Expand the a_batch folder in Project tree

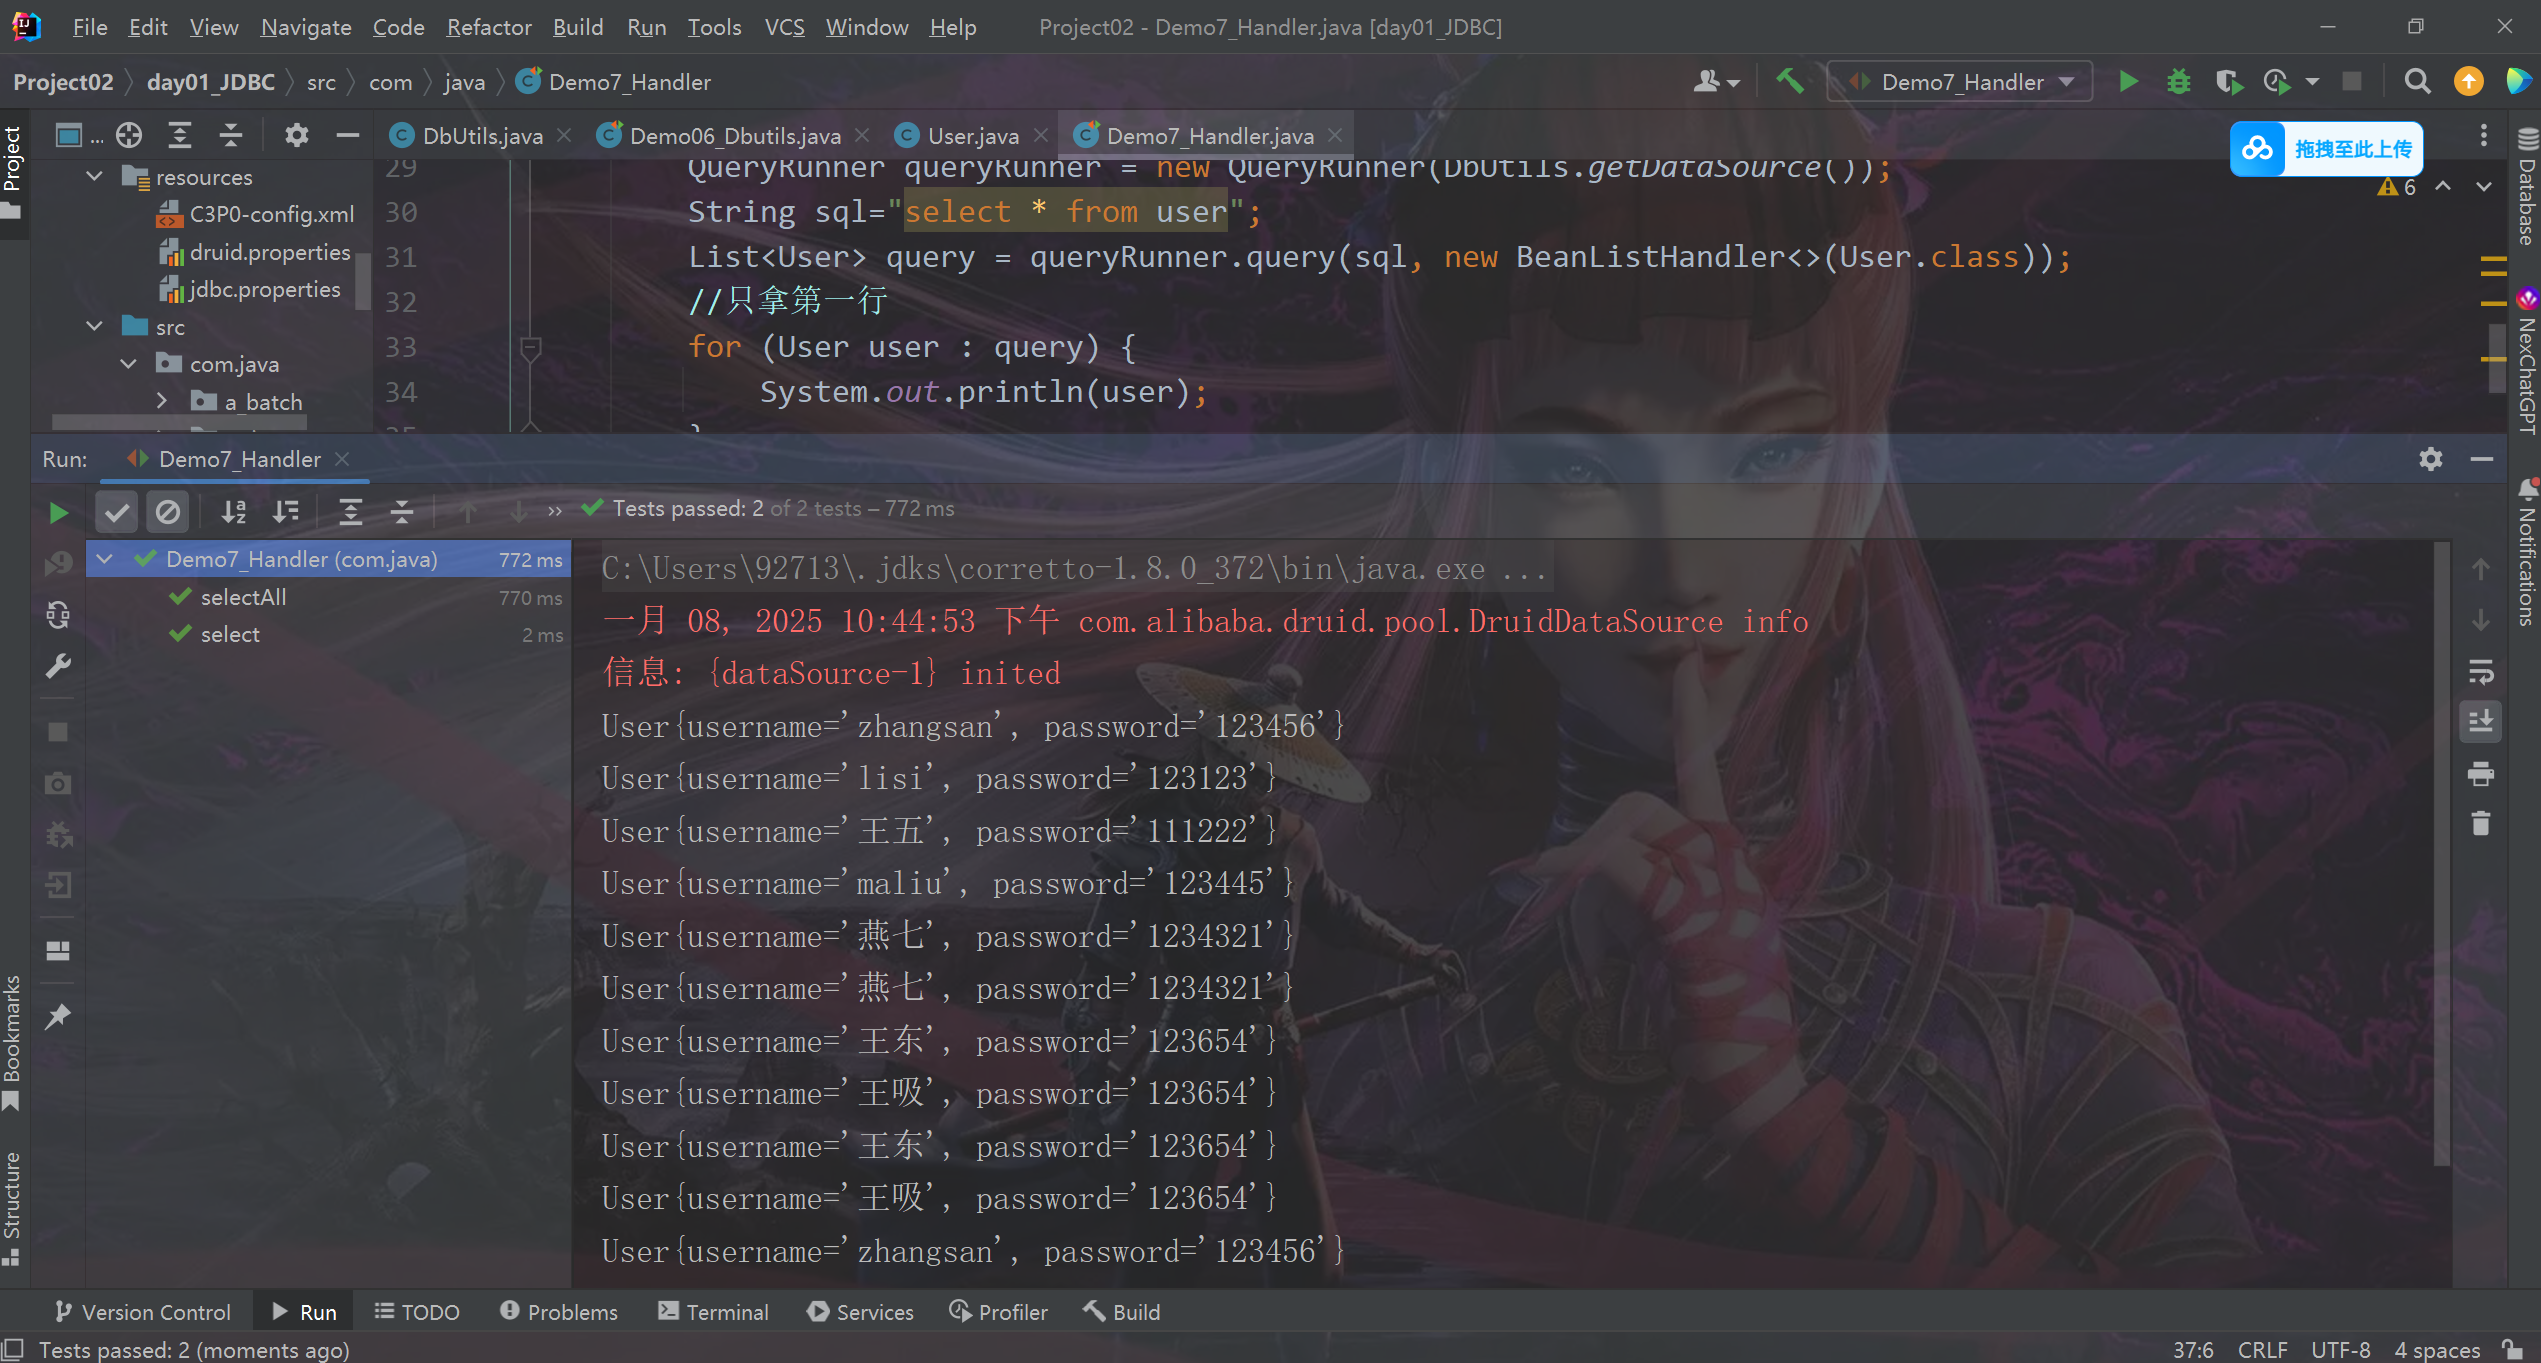pos(163,401)
